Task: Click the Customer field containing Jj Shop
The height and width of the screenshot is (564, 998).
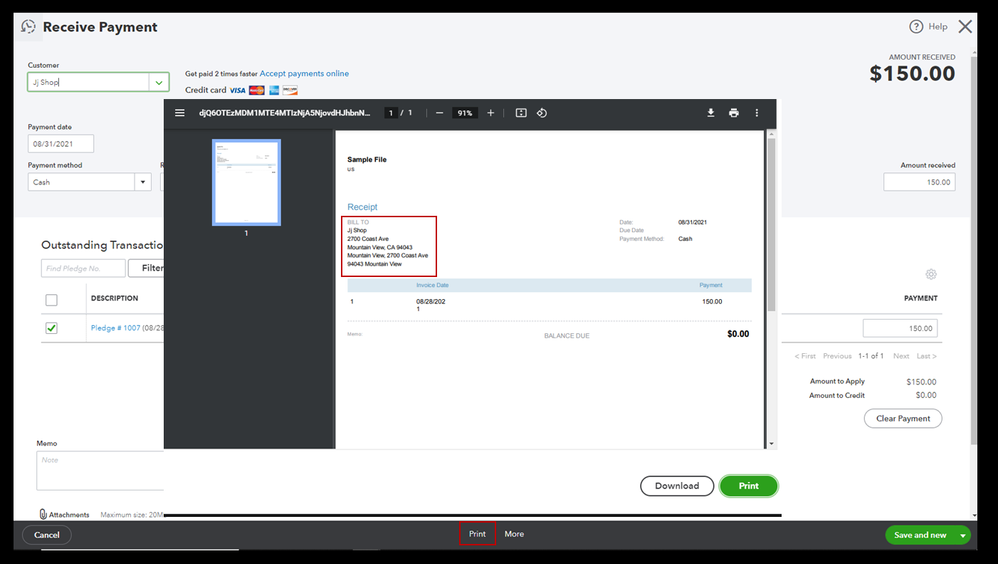Action: (x=88, y=82)
